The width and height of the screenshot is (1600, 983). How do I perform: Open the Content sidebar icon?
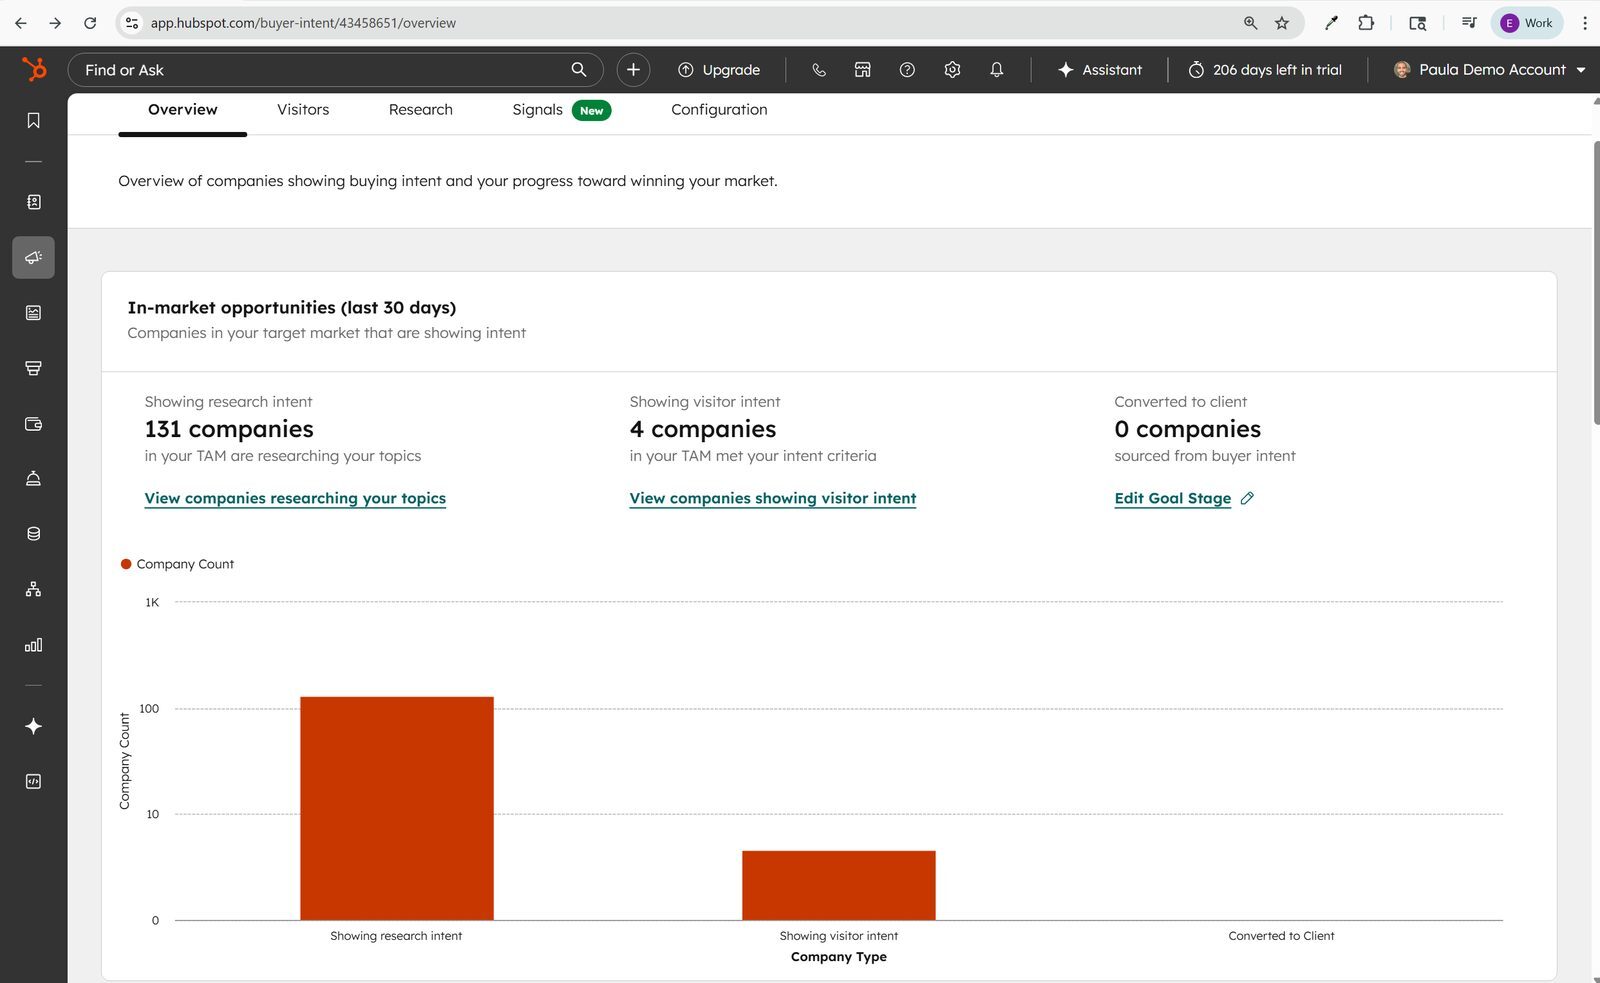pos(33,313)
